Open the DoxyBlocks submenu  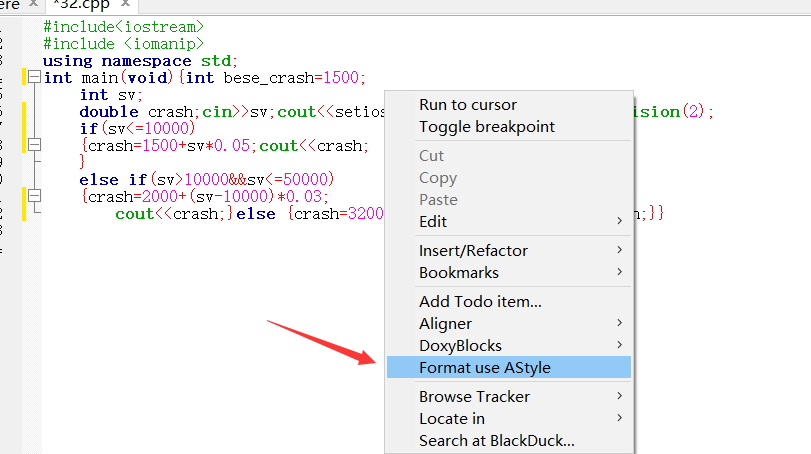pyautogui.click(x=509, y=345)
